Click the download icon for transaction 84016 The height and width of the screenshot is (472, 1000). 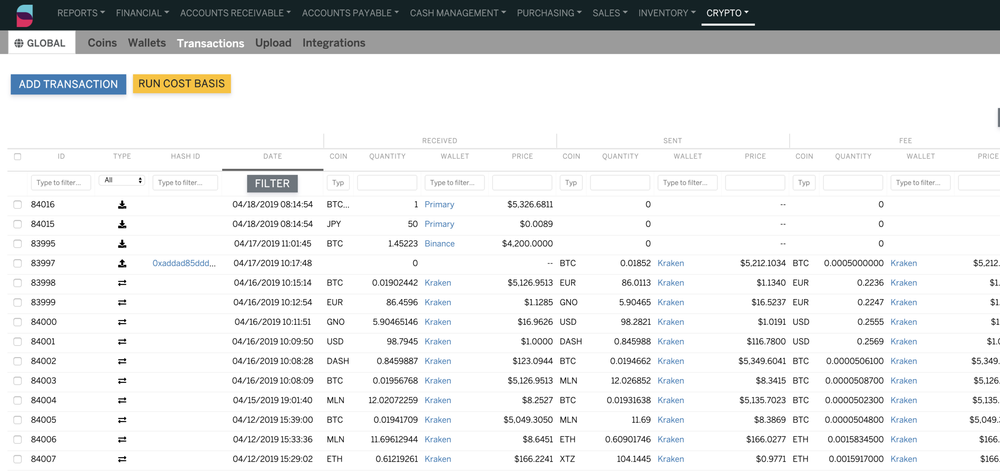pos(122,205)
